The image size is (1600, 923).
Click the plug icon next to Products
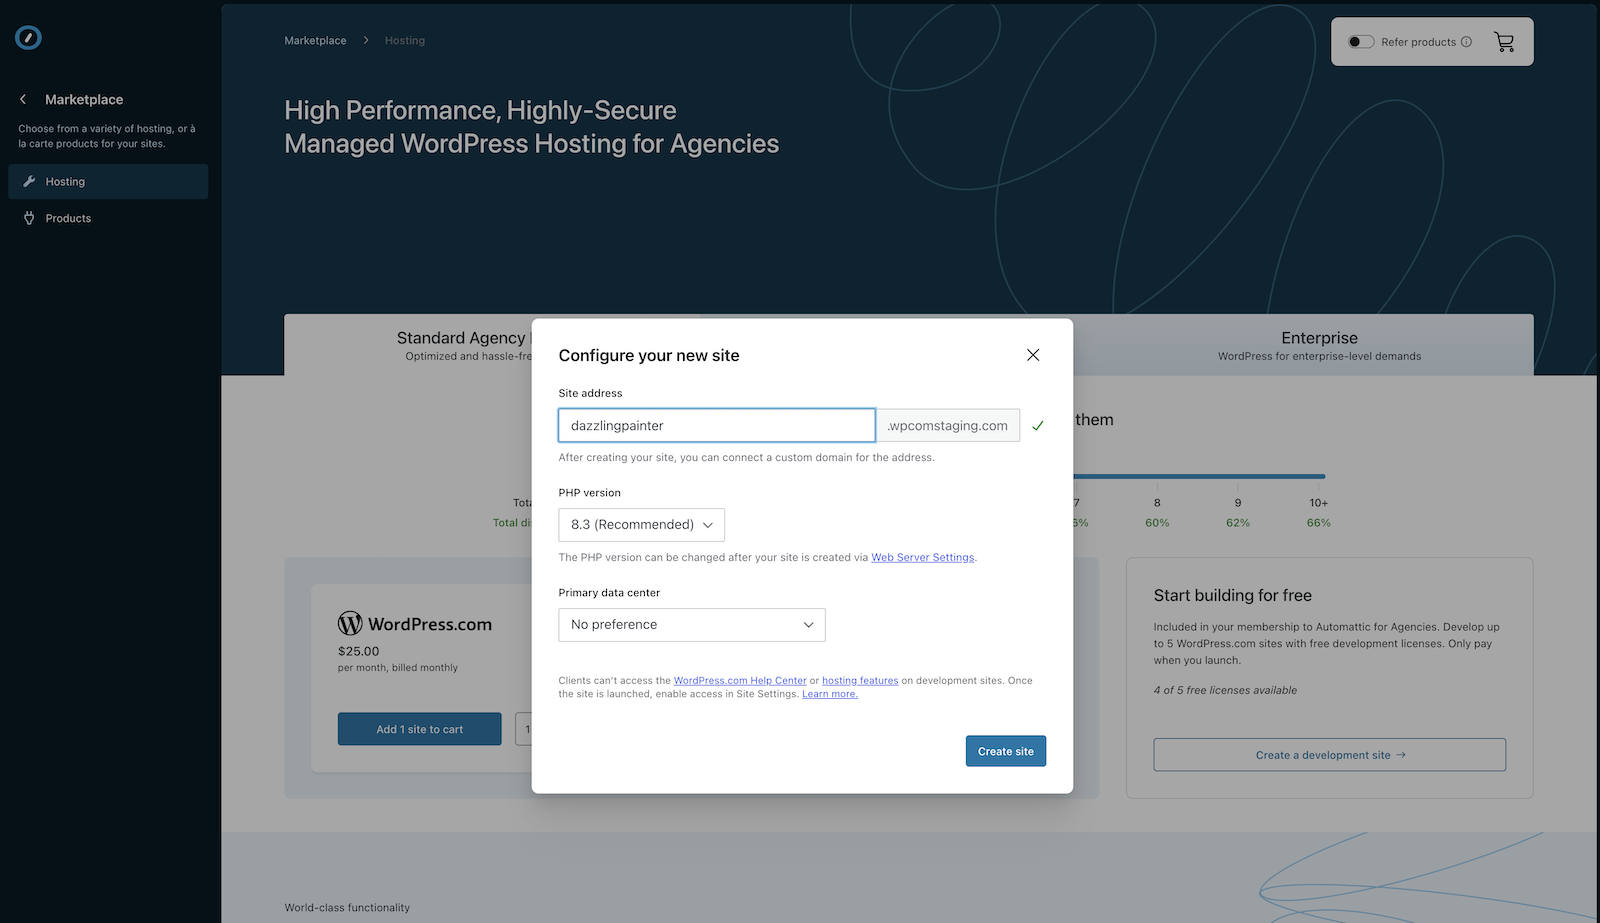29,217
